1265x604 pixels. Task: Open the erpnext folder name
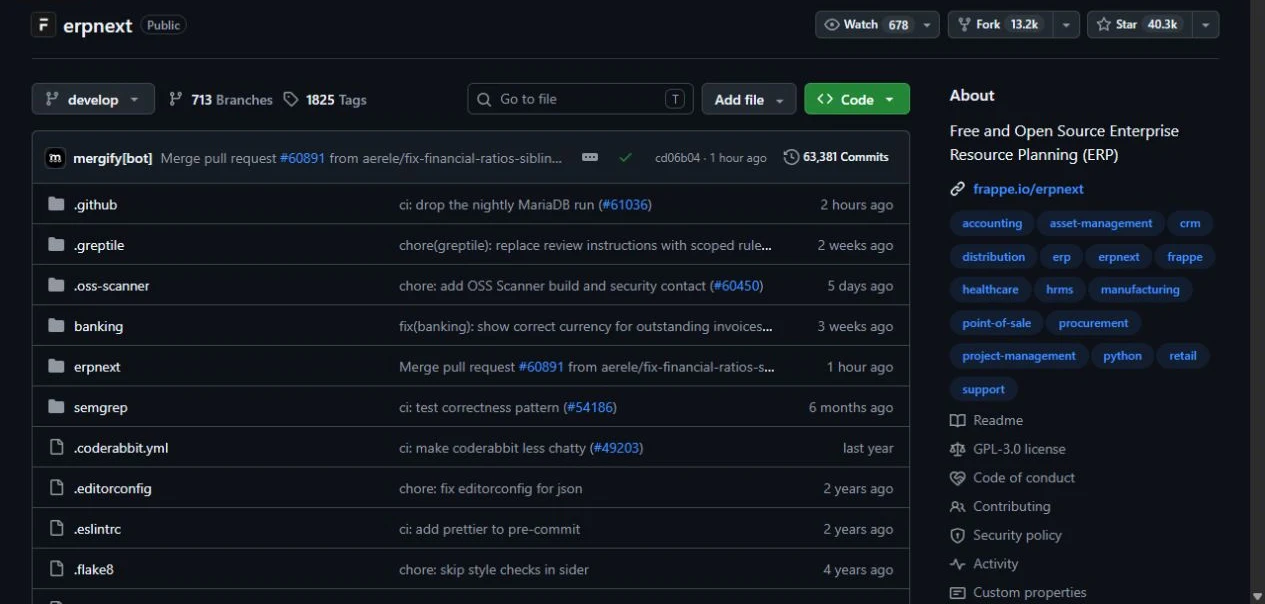[97, 367]
